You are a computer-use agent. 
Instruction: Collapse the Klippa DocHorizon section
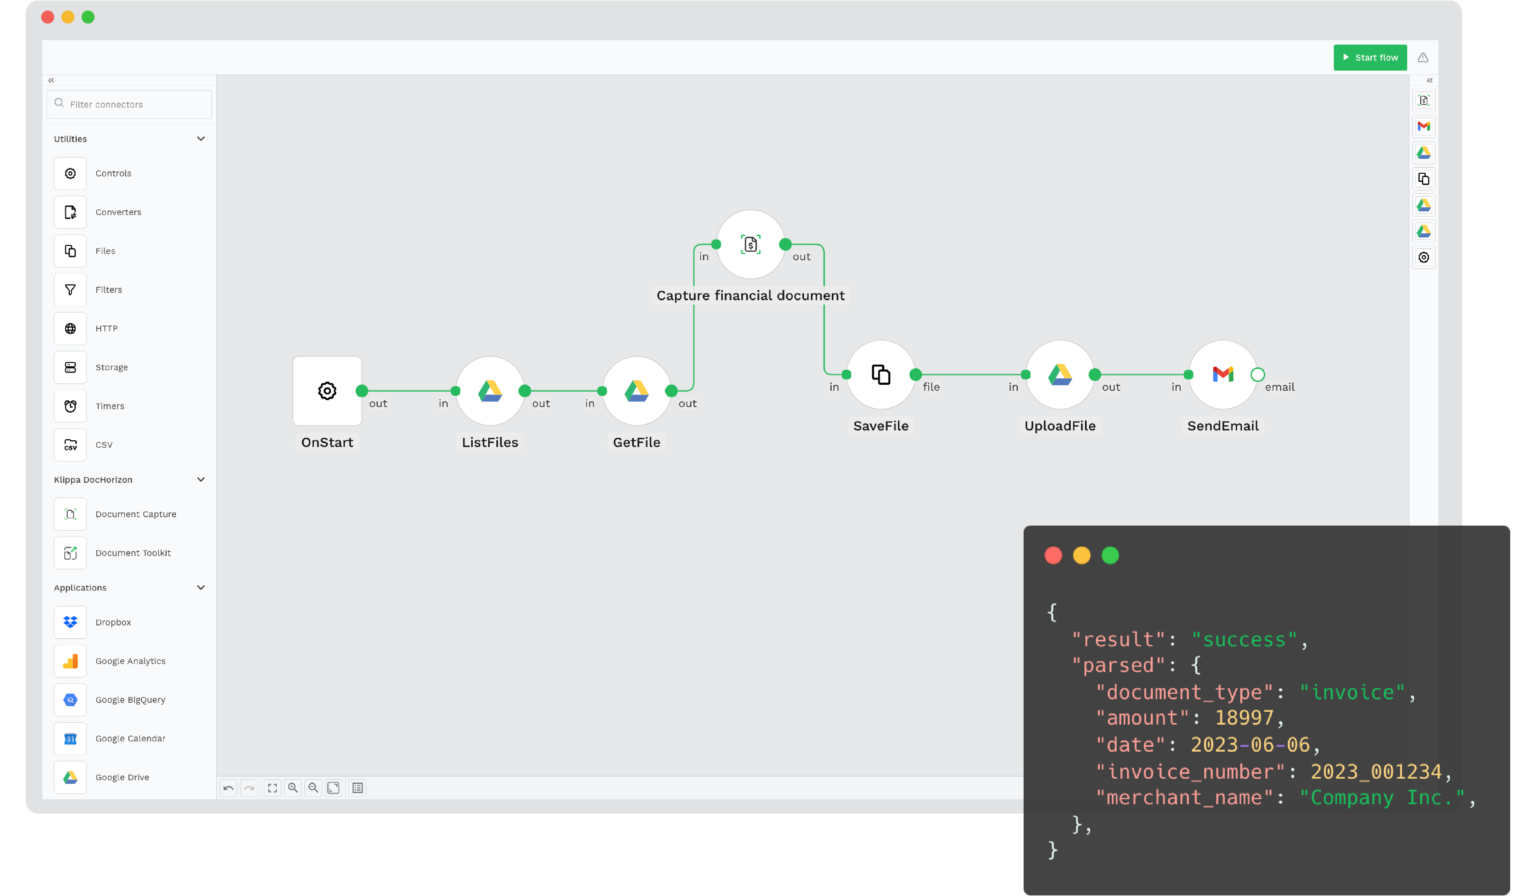(x=200, y=479)
